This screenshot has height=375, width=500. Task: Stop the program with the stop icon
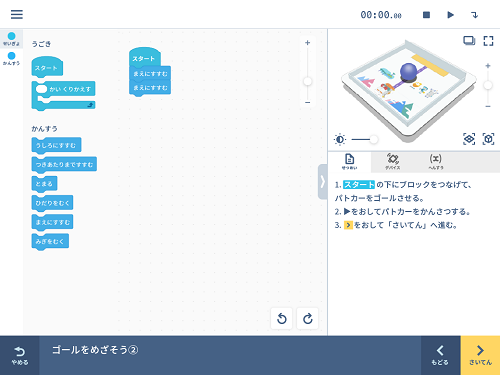pyautogui.click(x=426, y=15)
